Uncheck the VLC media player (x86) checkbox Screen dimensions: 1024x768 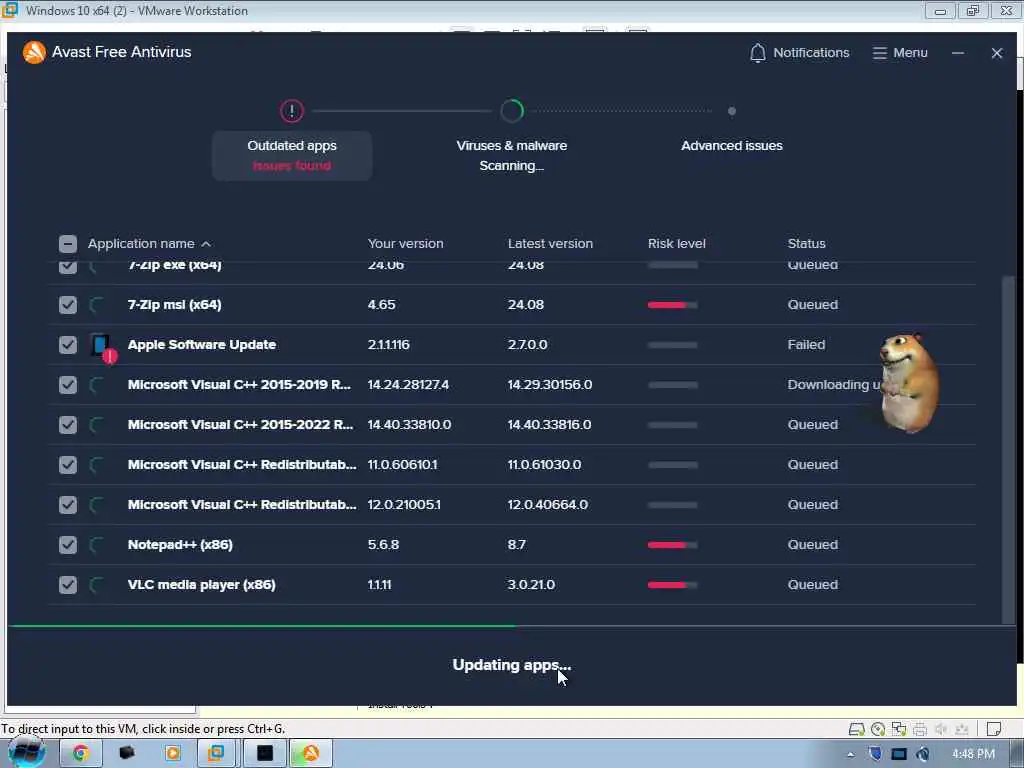pos(68,584)
